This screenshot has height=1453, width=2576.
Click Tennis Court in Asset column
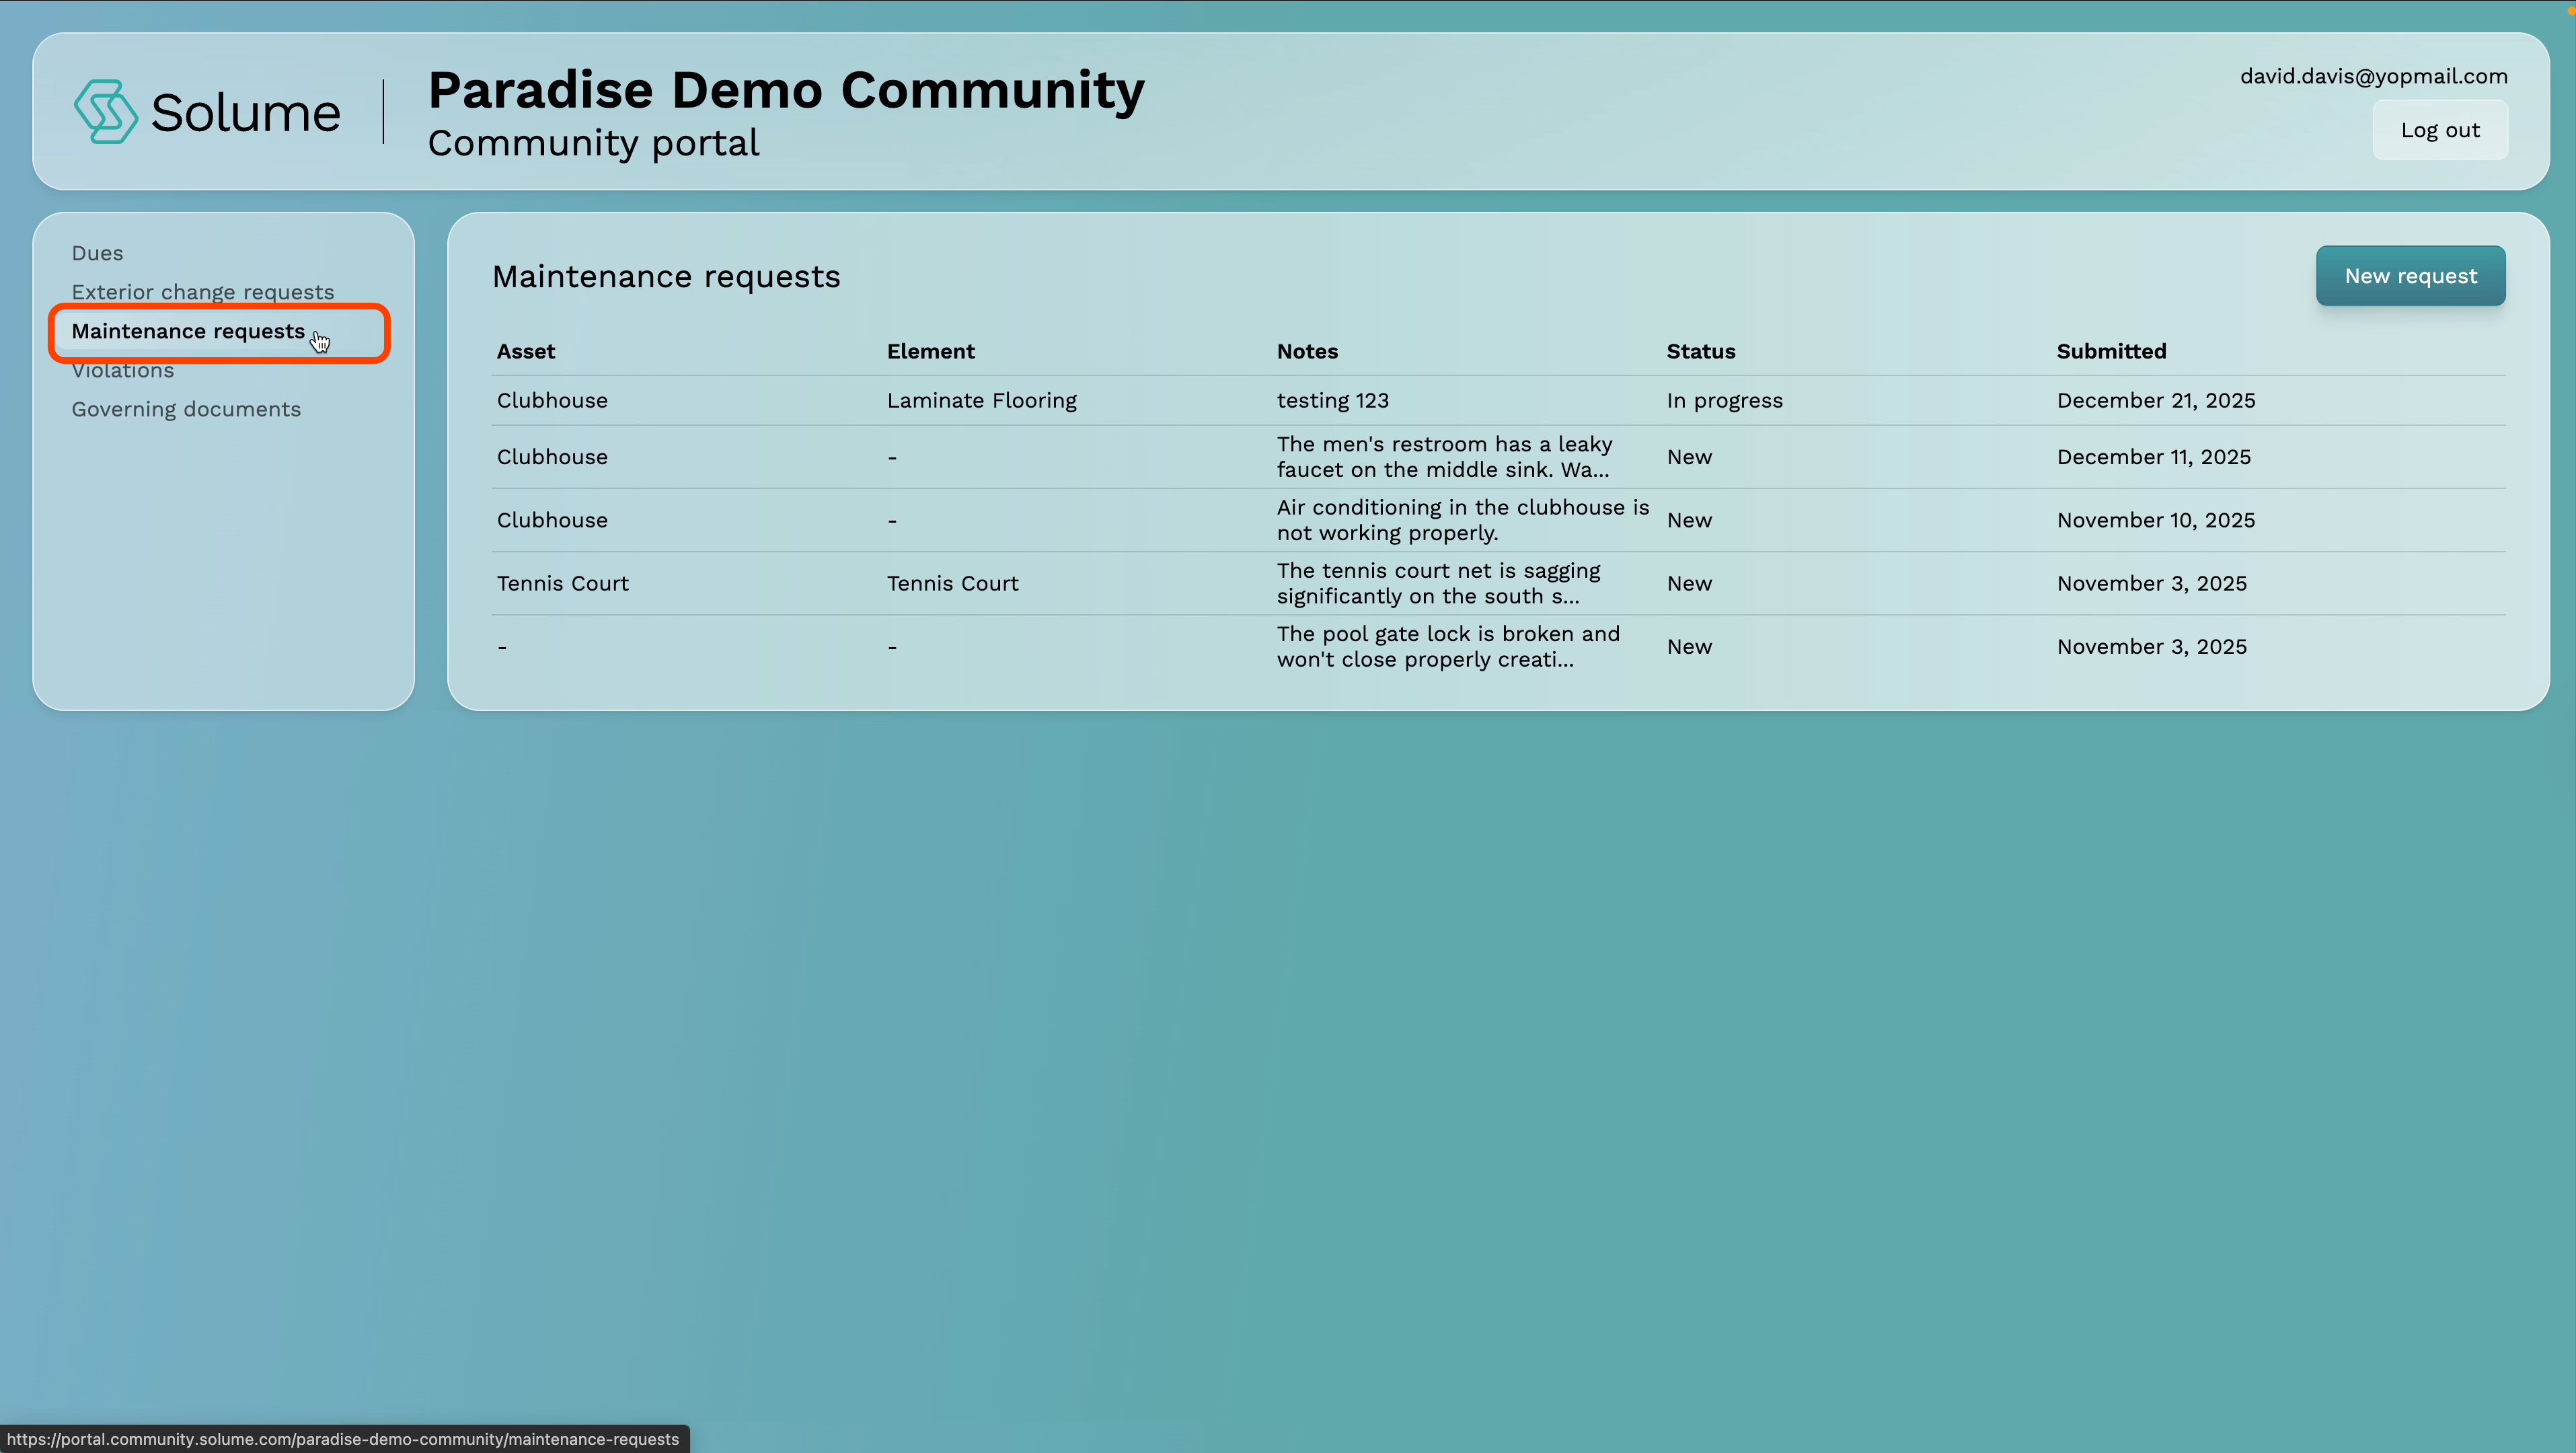coord(562,583)
